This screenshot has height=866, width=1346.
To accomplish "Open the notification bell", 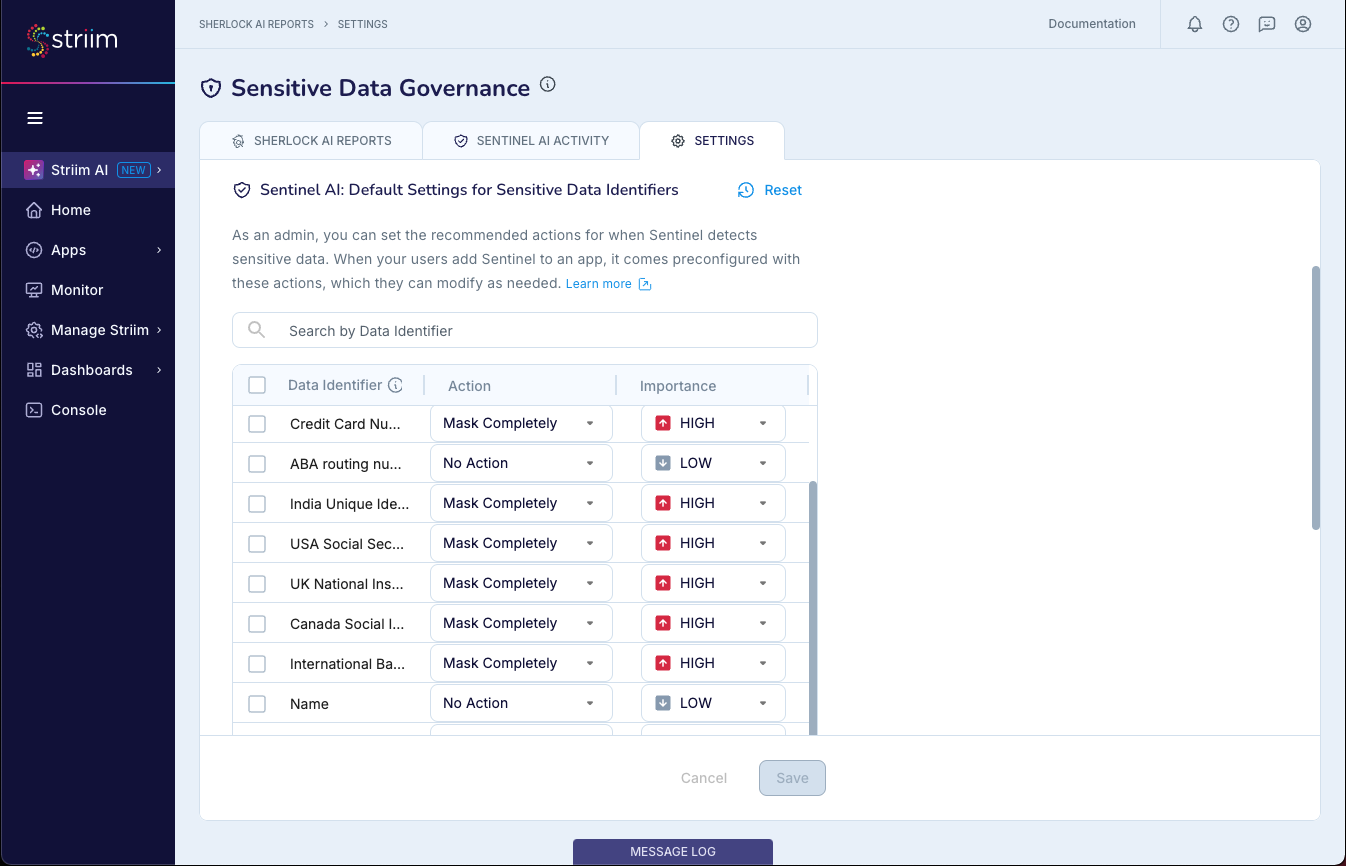I will [1194, 24].
